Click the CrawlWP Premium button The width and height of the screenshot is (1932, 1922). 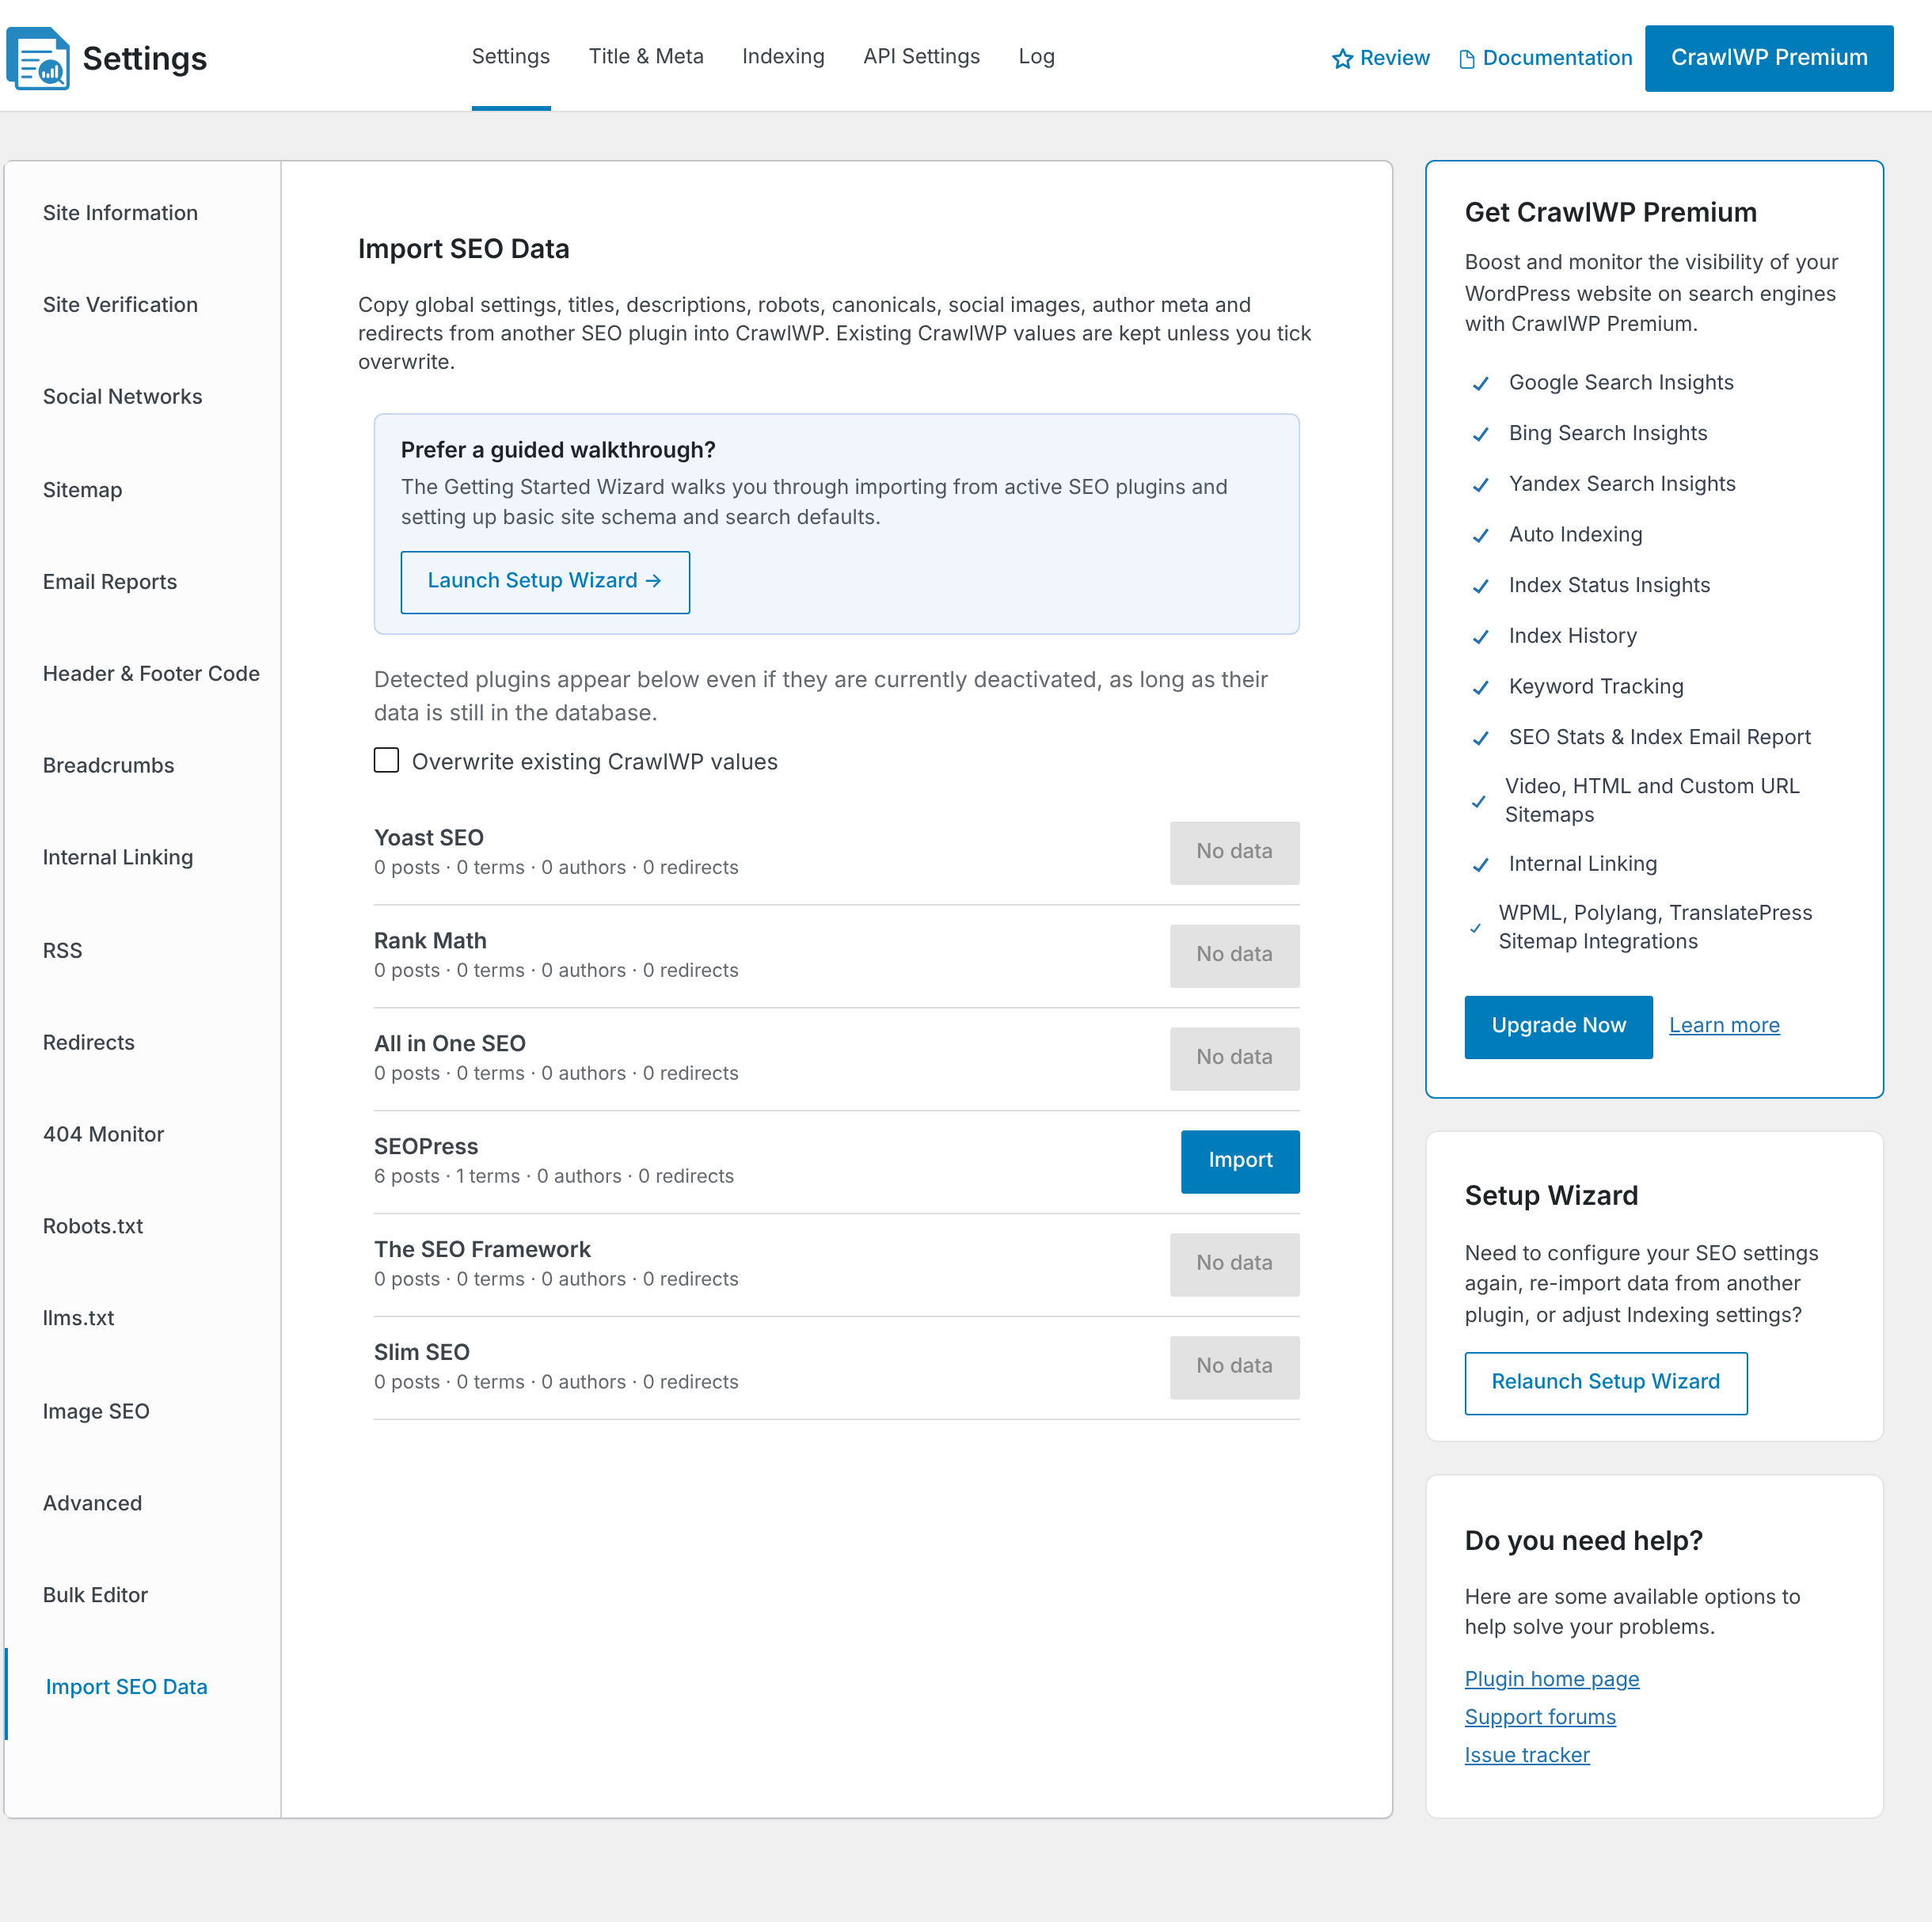point(1769,58)
